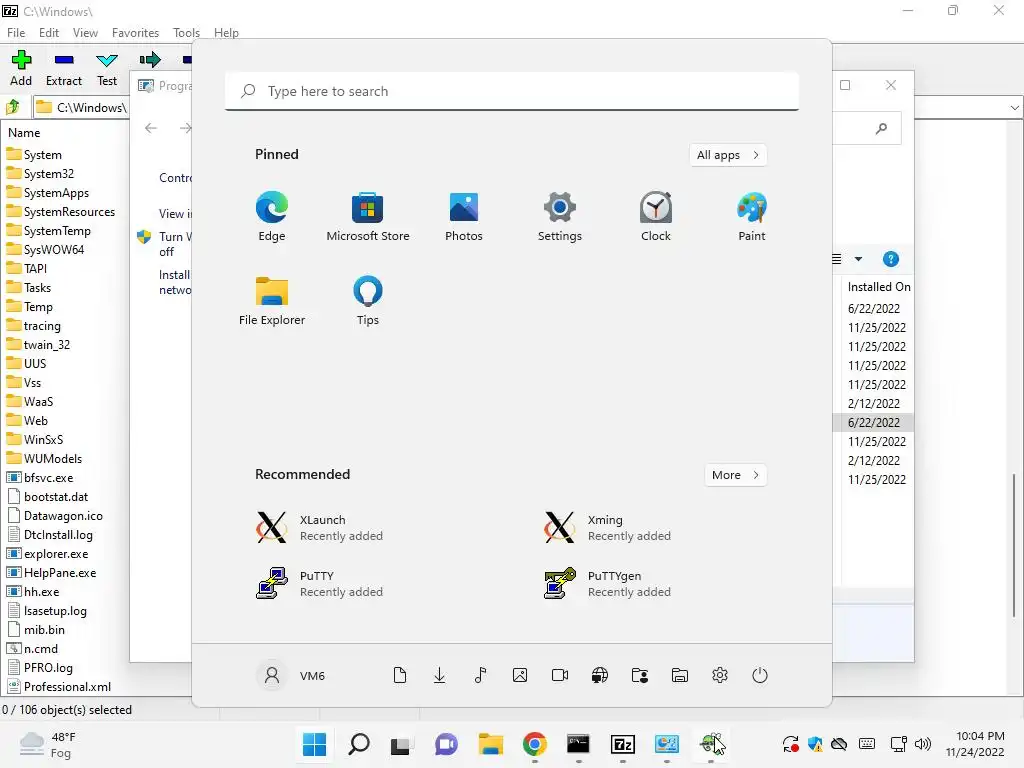Expand More recommended items

[735, 475]
